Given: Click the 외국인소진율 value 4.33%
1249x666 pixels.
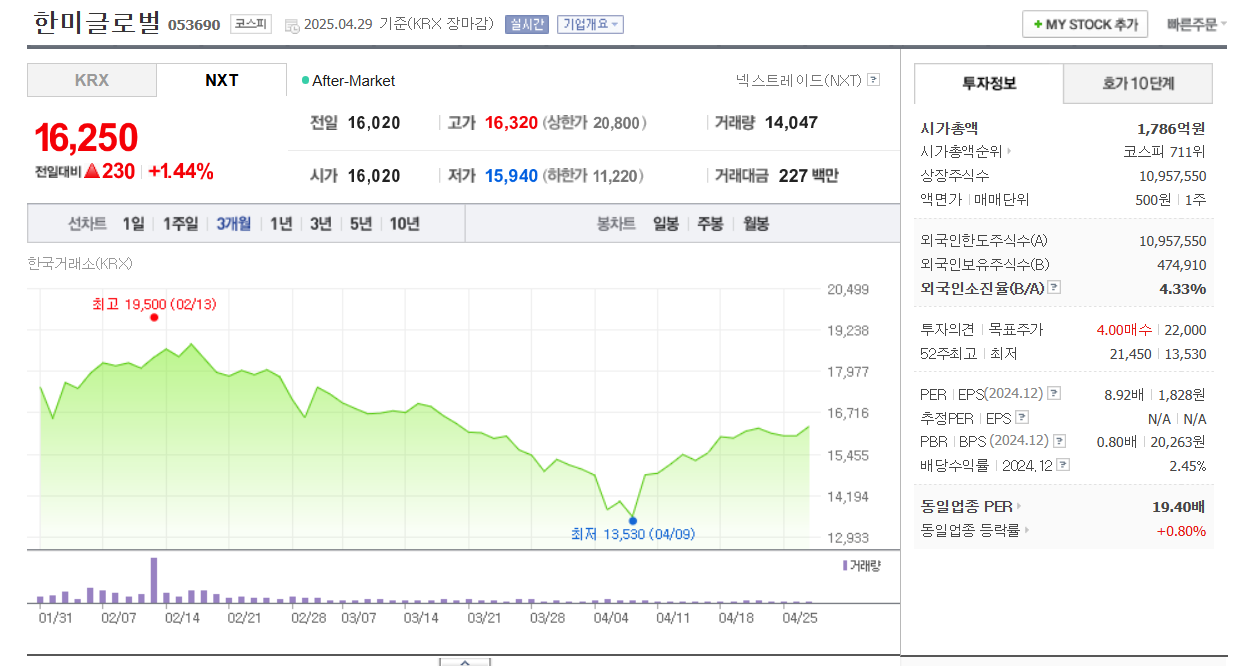Looking at the screenshot, I should coord(1183,288).
